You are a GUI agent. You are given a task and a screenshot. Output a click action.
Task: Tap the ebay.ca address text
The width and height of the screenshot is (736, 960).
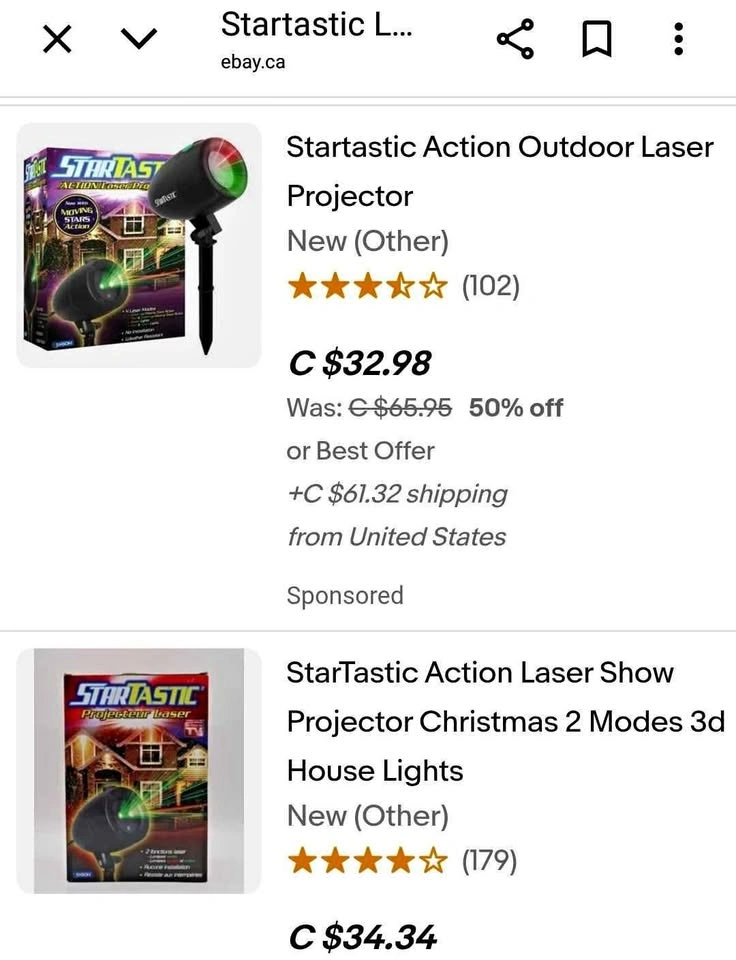click(x=253, y=62)
